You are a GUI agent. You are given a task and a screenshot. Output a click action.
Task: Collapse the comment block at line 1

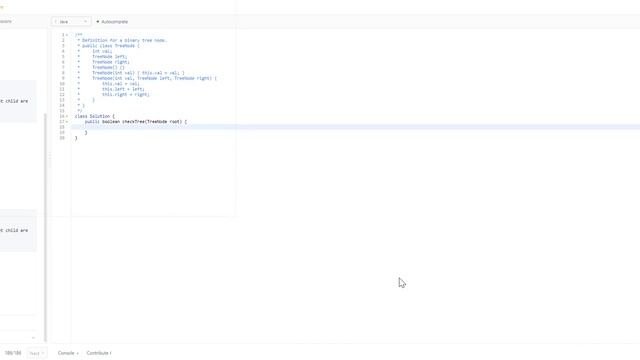[x=67, y=35]
